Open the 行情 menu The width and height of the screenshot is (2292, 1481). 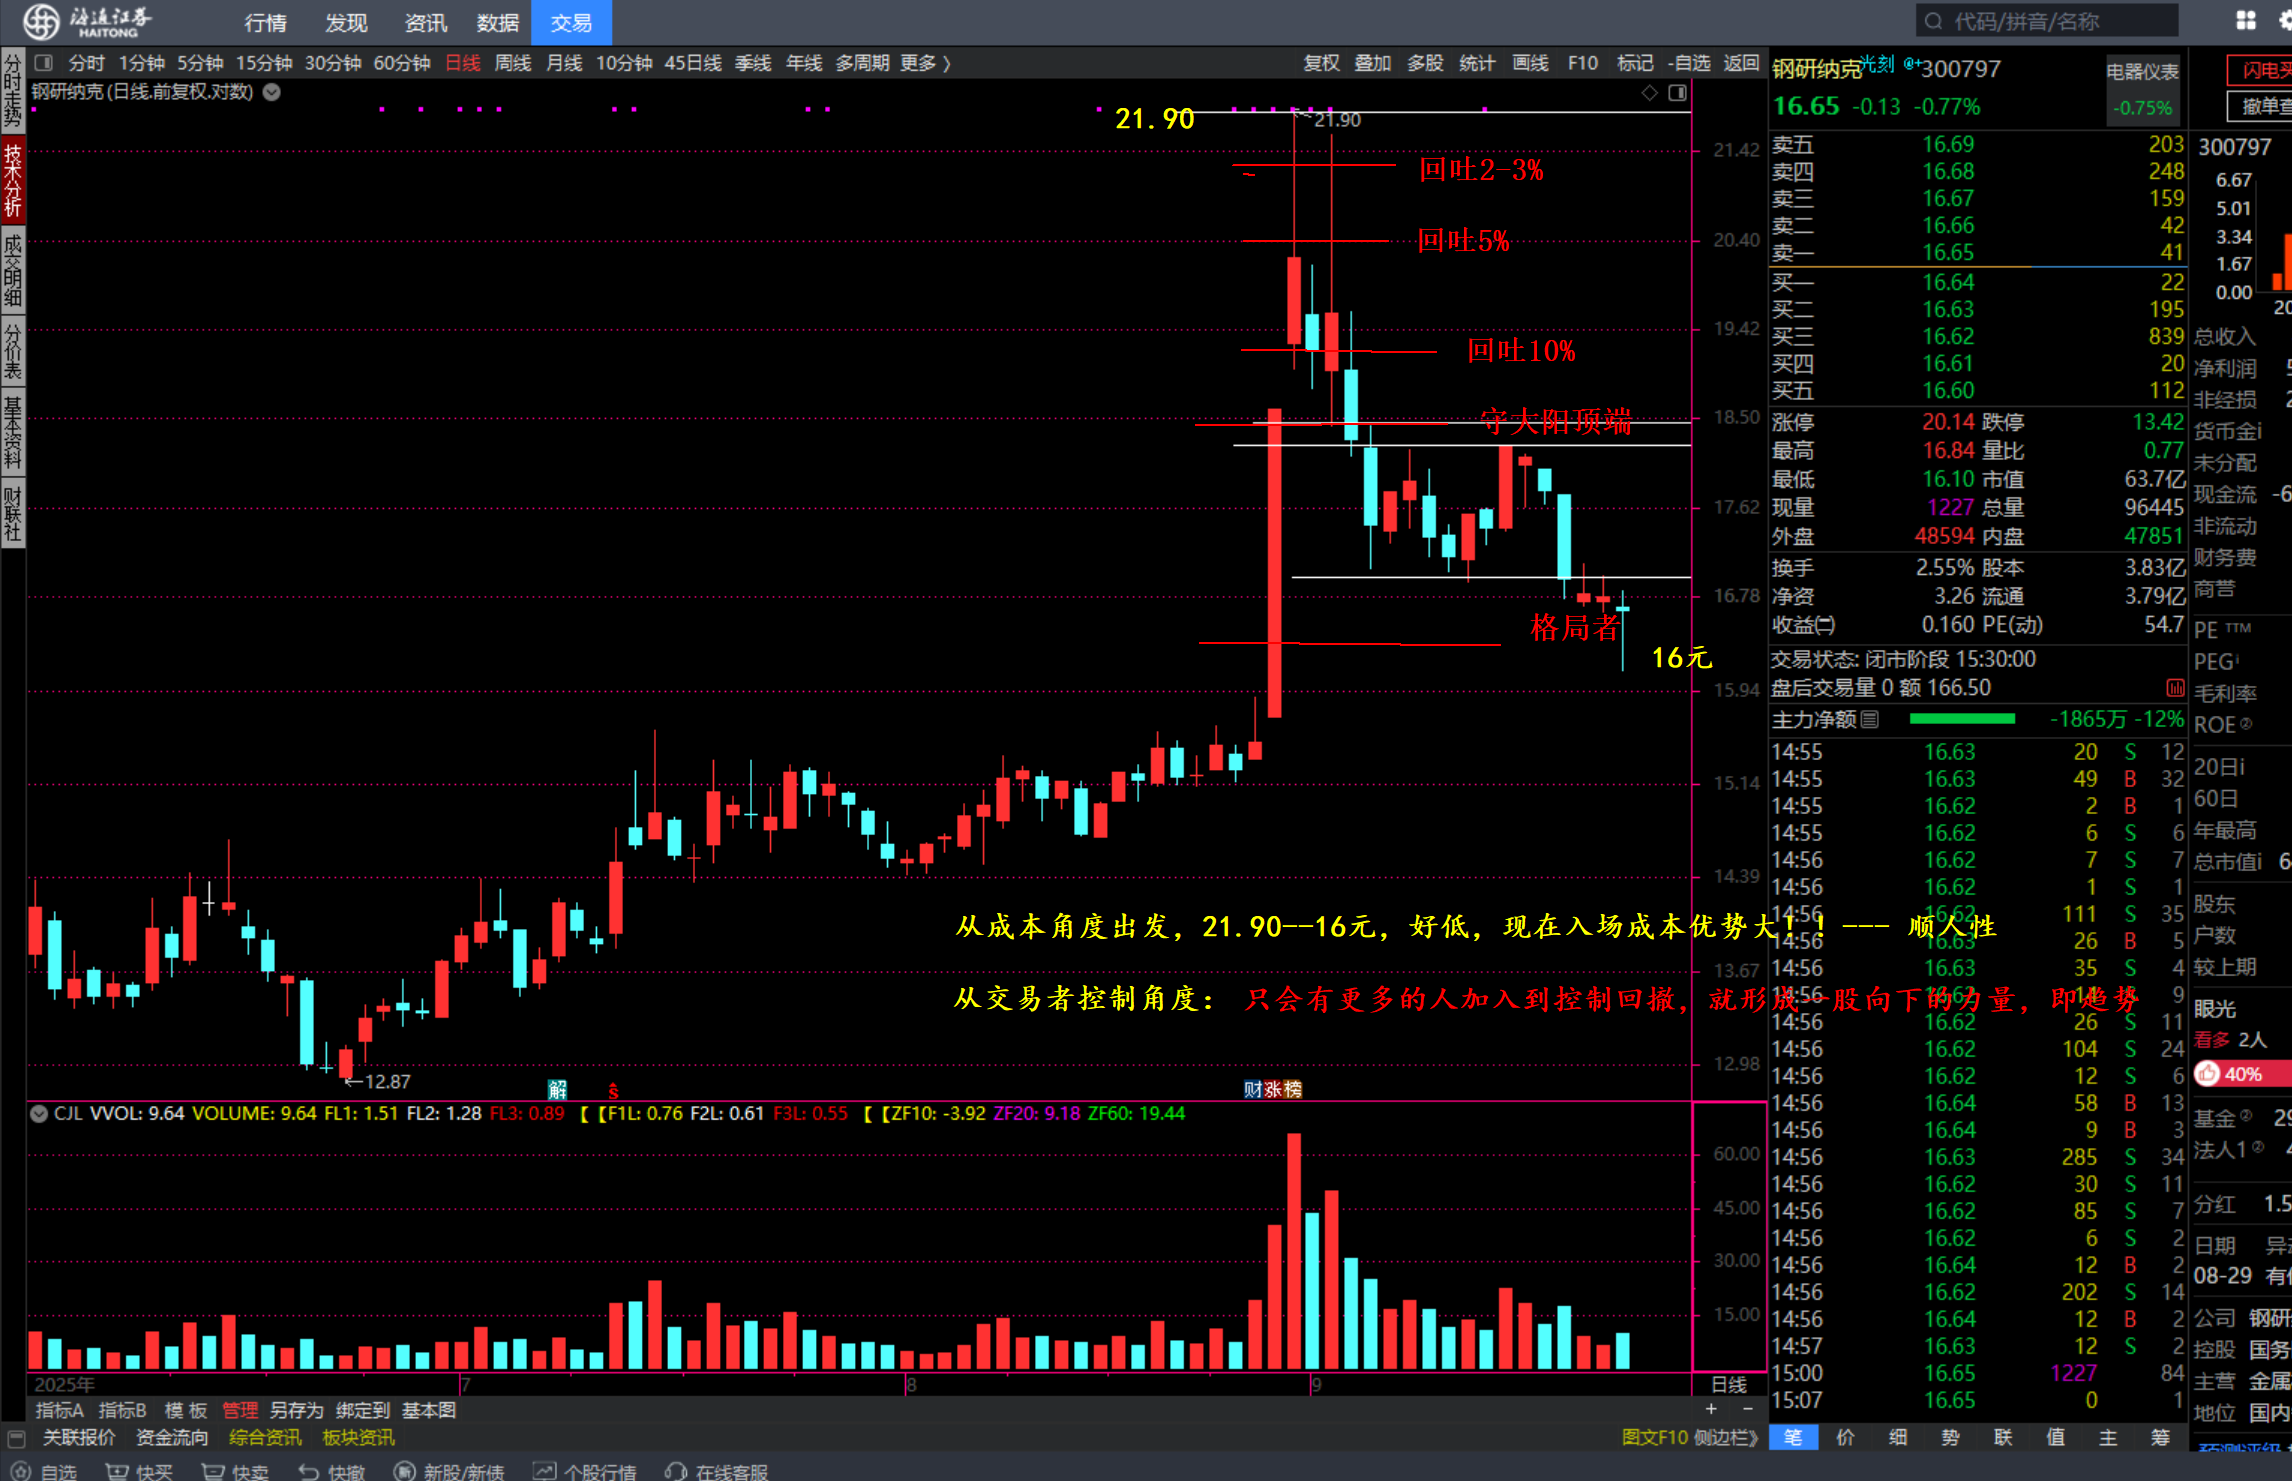(x=265, y=22)
